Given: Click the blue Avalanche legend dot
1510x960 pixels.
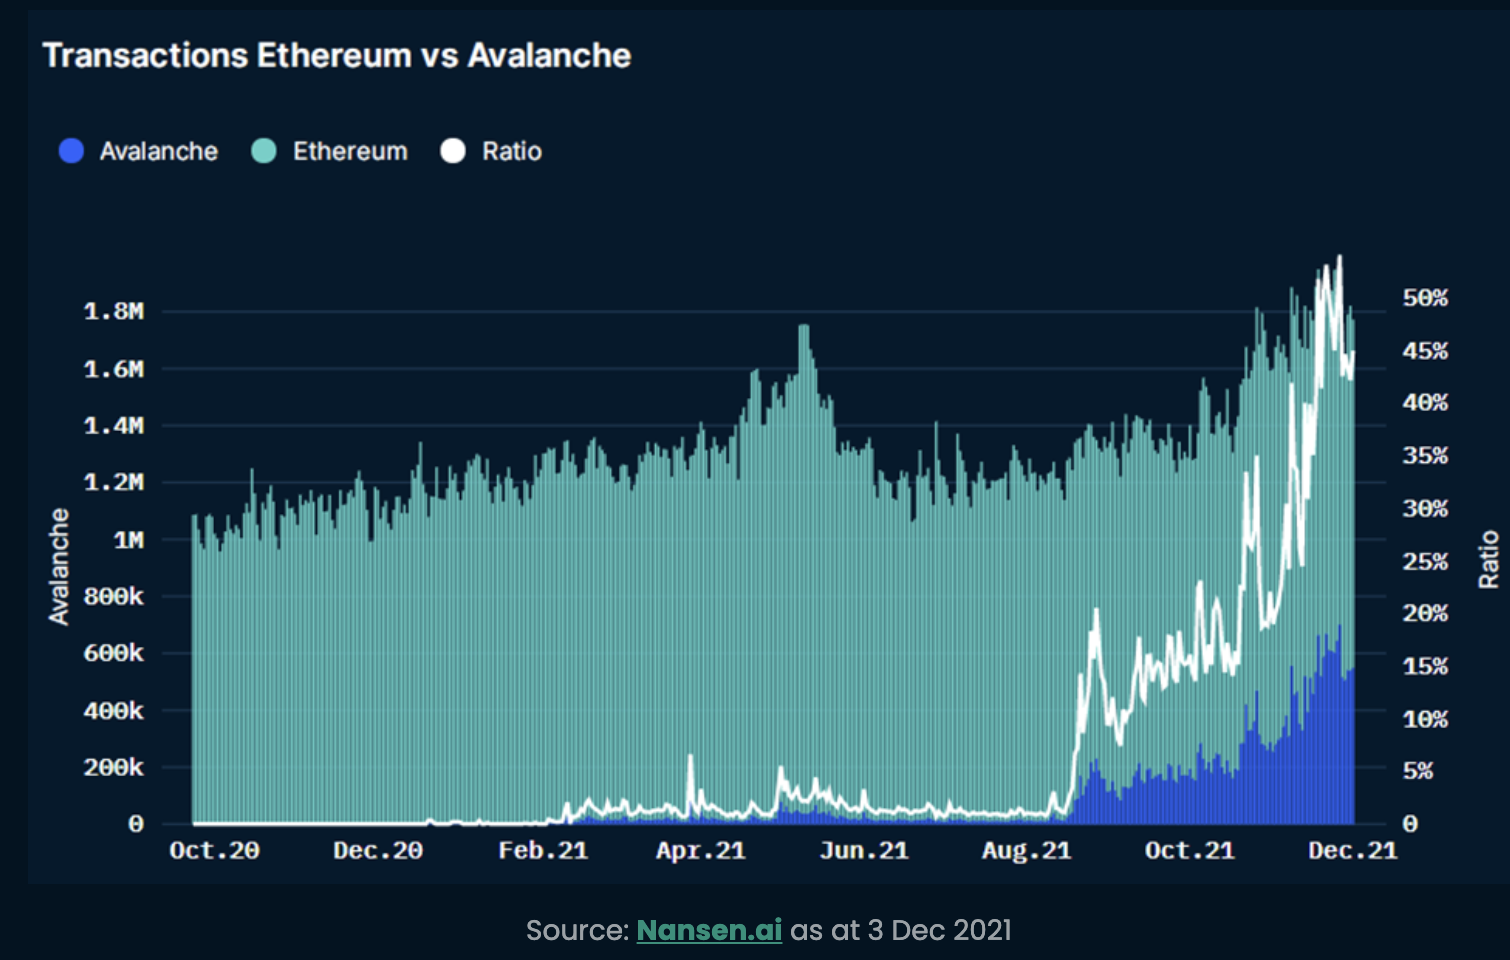Looking at the screenshot, I should (x=71, y=151).
